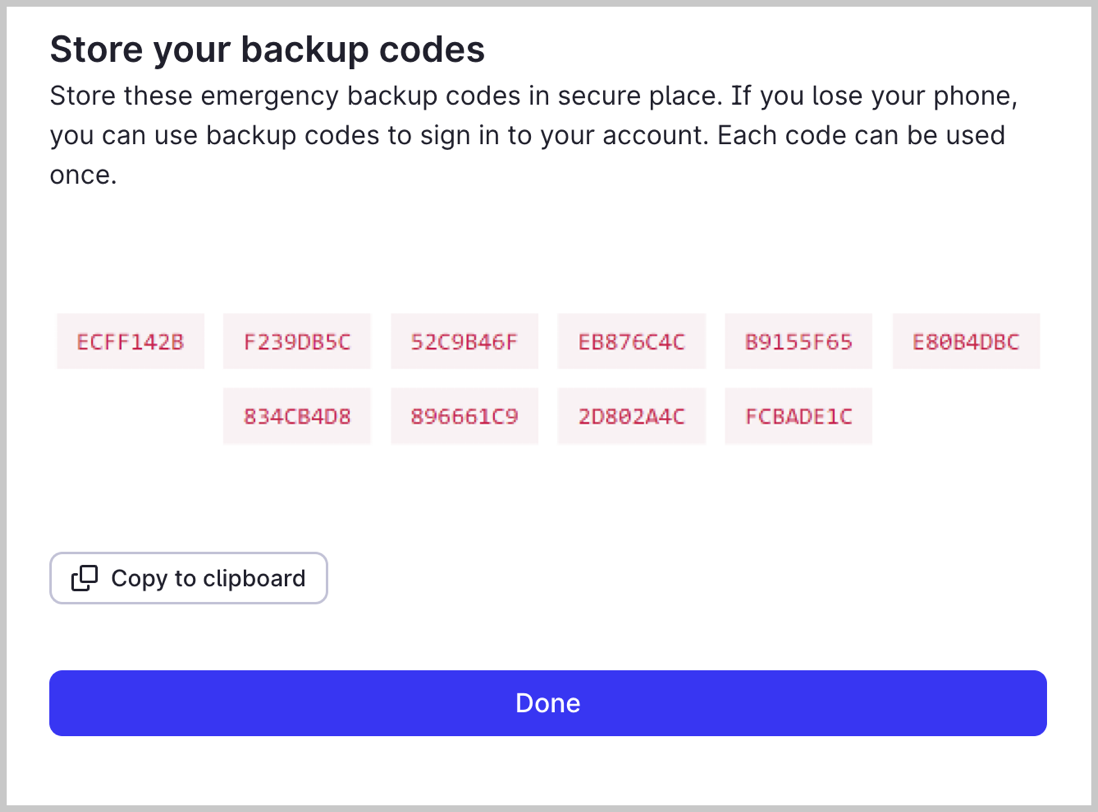The height and width of the screenshot is (812, 1098).
Task: Select the backup code 896661C9
Action: click(x=464, y=416)
